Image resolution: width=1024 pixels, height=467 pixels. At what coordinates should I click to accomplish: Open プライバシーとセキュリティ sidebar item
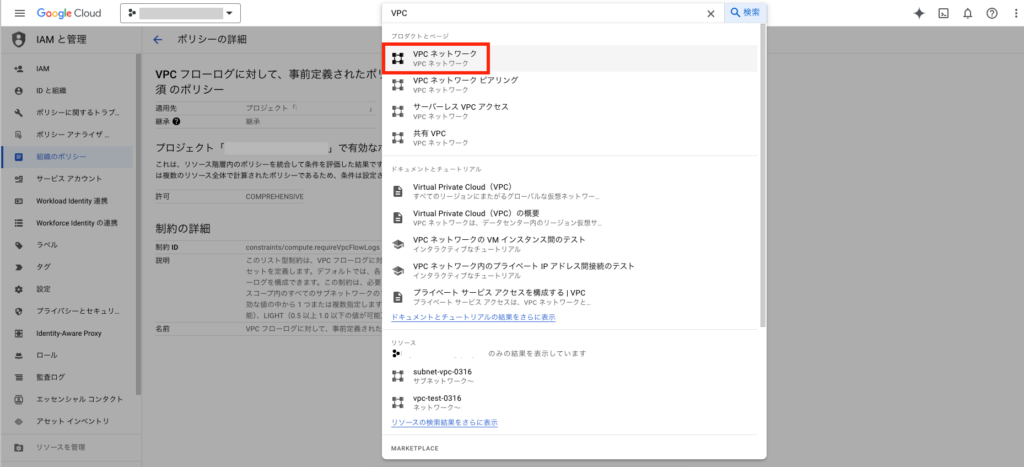coord(69,311)
